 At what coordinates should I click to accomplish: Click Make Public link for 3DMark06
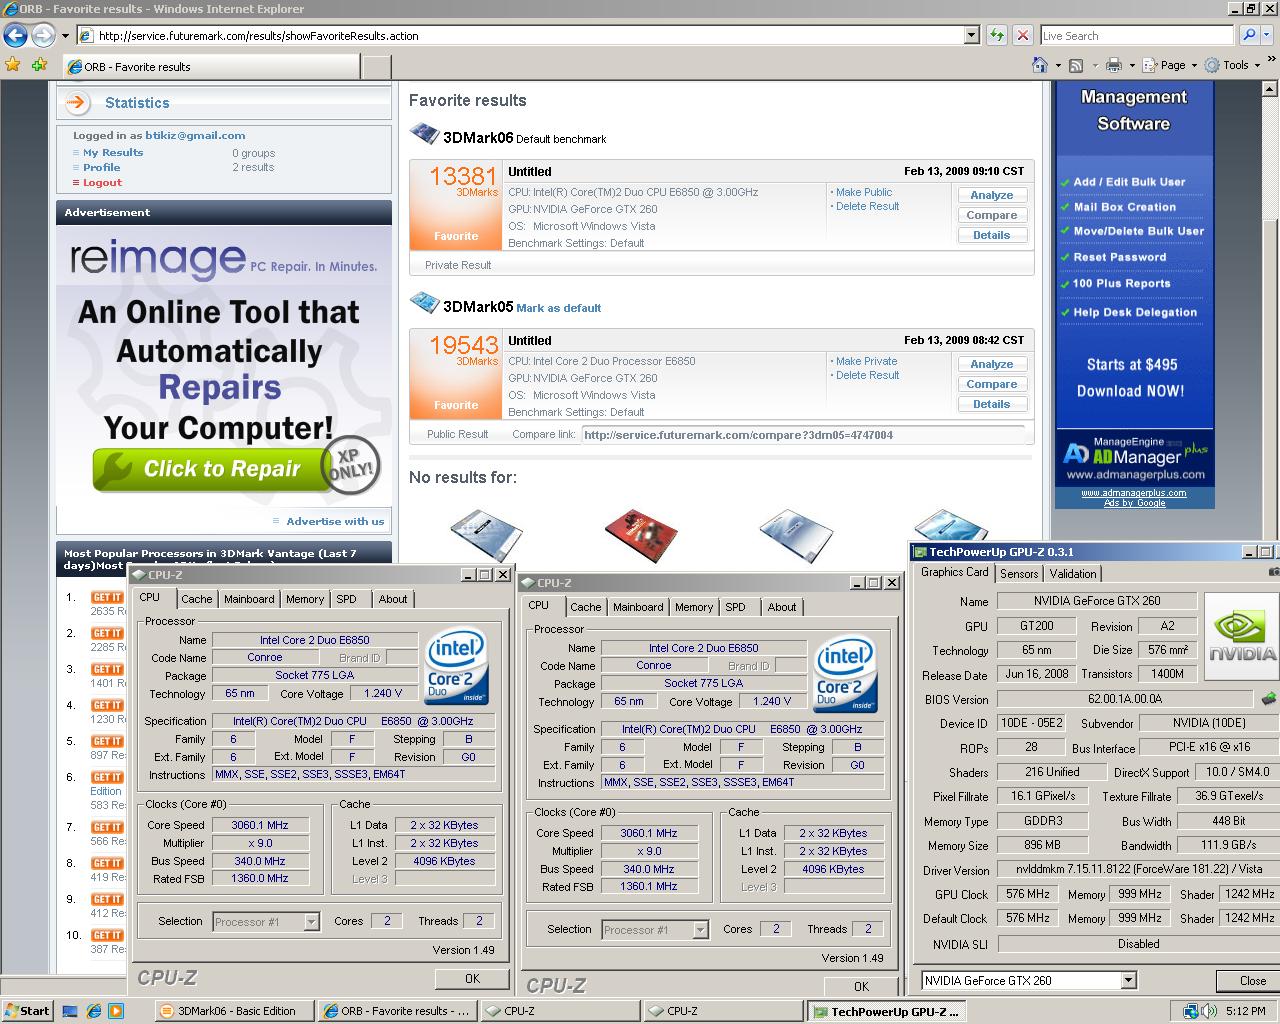pos(864,192)
